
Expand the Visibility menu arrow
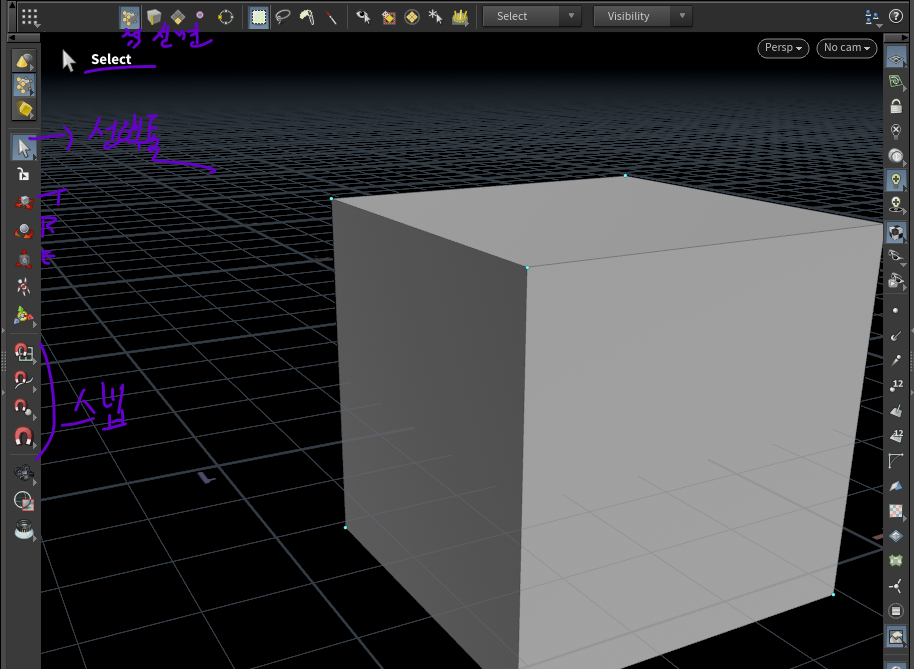pos(682,16)
